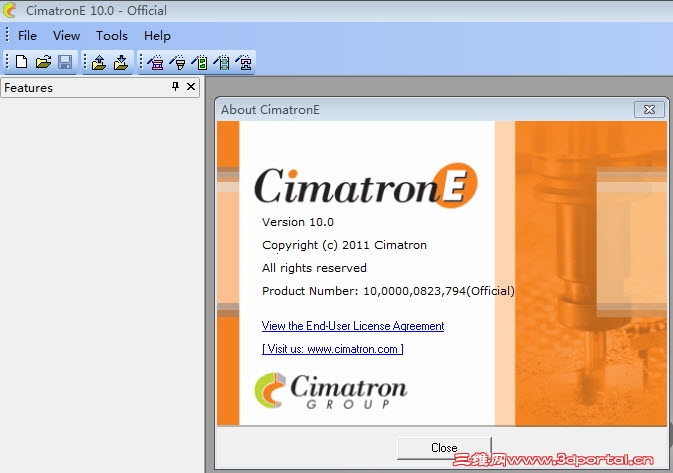673x473 pixels.
Task: Click the last wizard icon with die set
Action: click(244, 63)
